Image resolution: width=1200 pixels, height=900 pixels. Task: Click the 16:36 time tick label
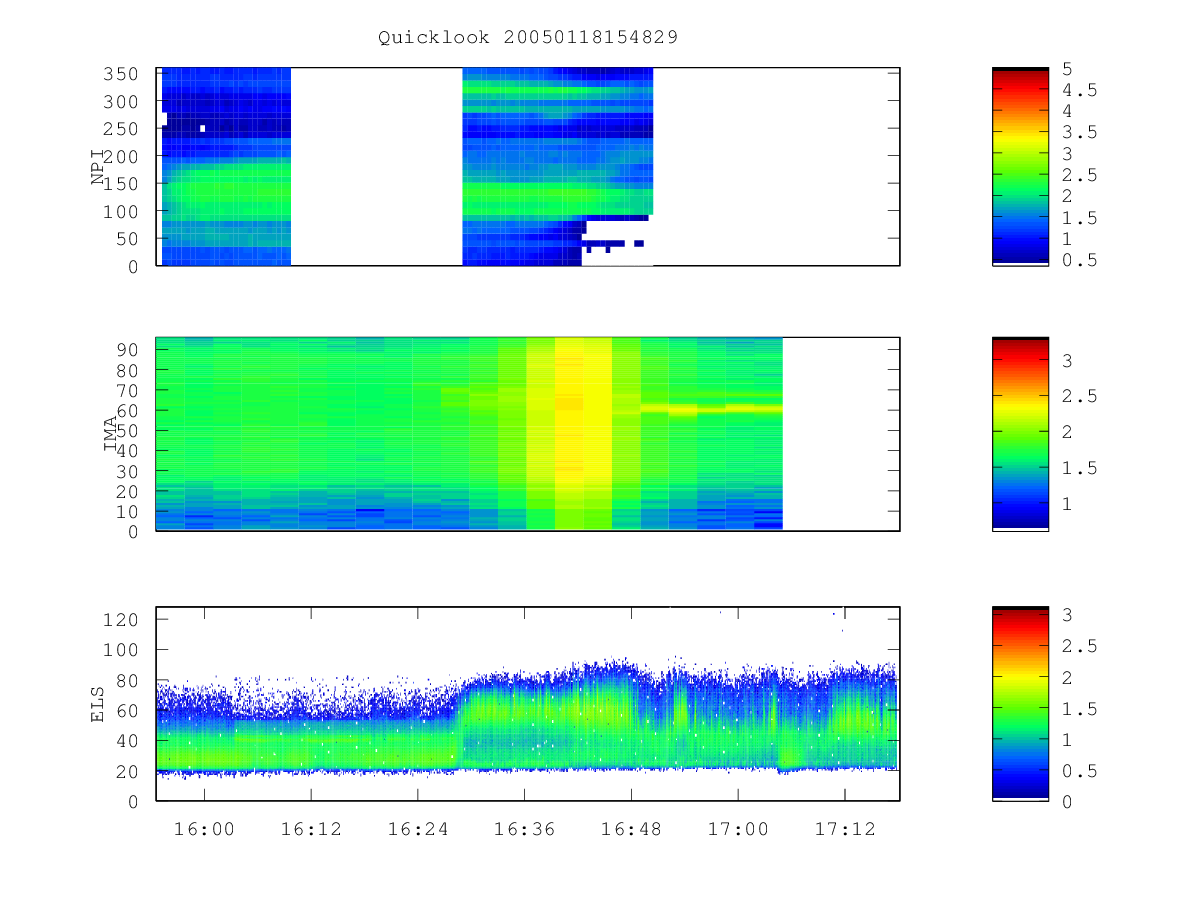click(x=525, y=829)
